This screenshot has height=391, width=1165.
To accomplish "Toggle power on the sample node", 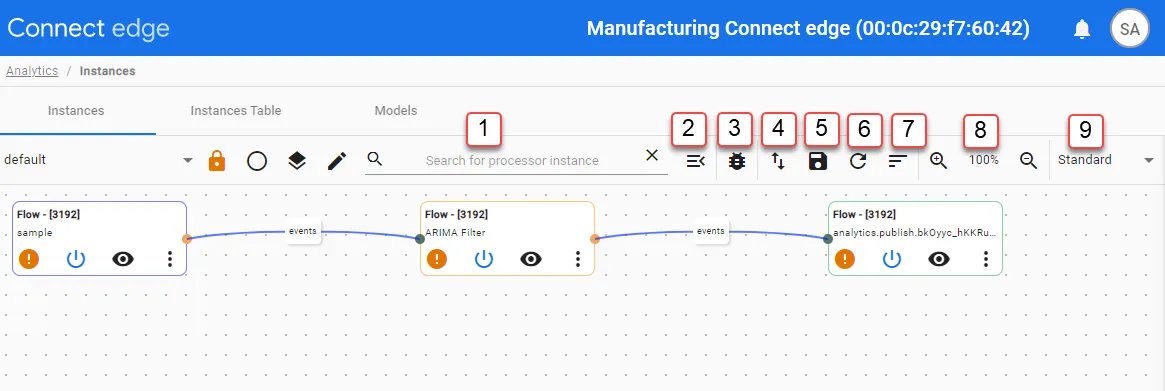I will pyautogui.click(x=77, y=259).
